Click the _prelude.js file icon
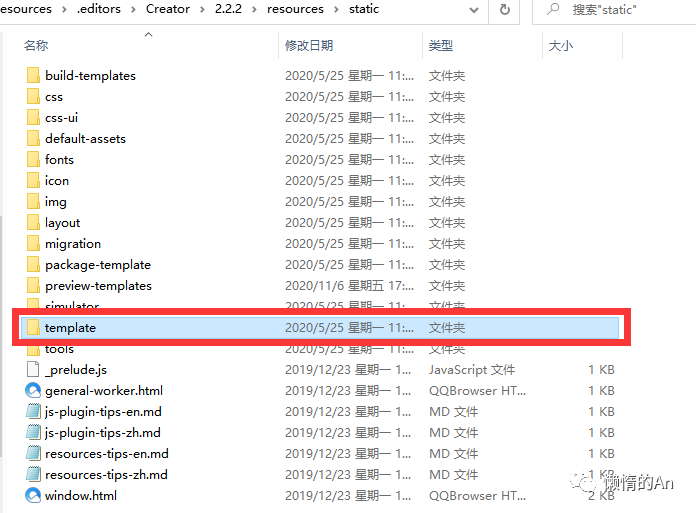Viewport: 696px width, 513px height. tap(33, 370)
